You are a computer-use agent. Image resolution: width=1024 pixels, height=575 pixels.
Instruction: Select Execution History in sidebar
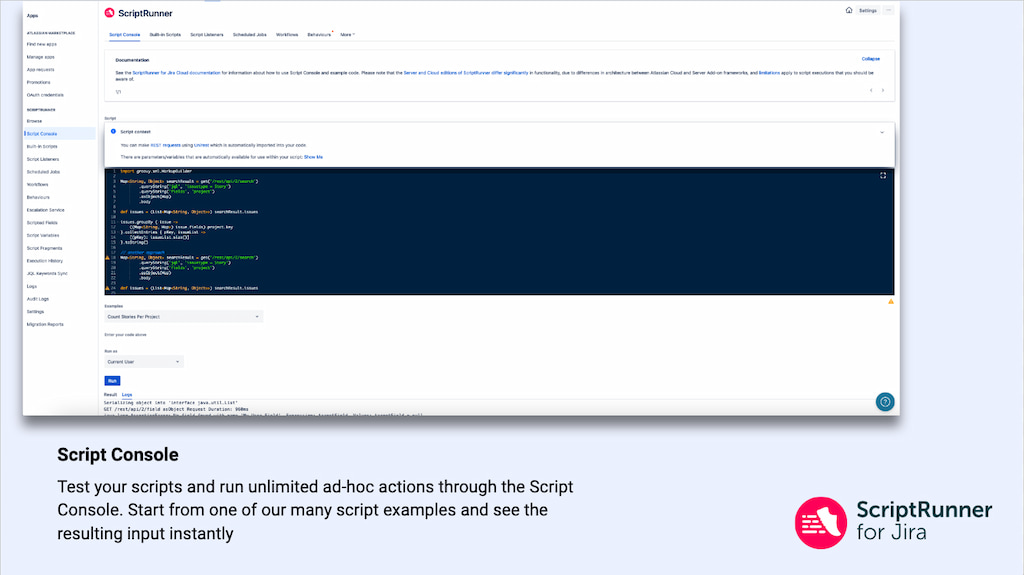[x=44, y=261]
